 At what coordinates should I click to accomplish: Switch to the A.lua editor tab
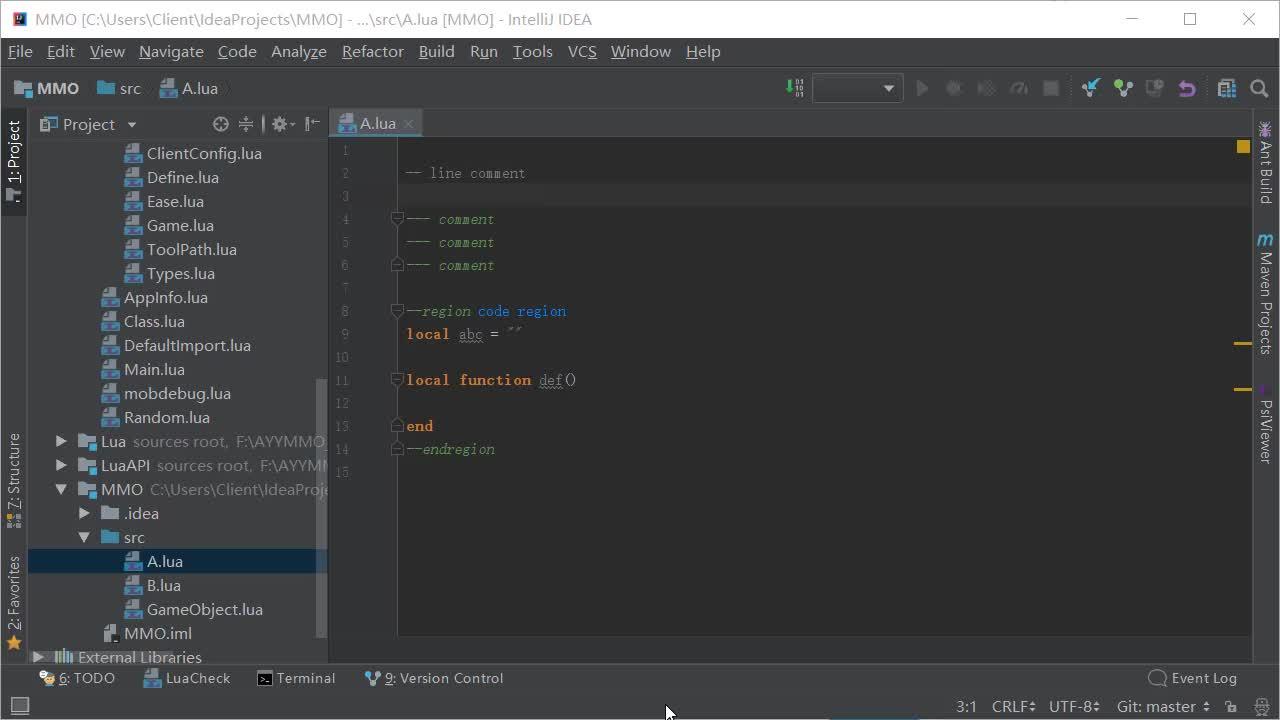[x=377, y=123]
